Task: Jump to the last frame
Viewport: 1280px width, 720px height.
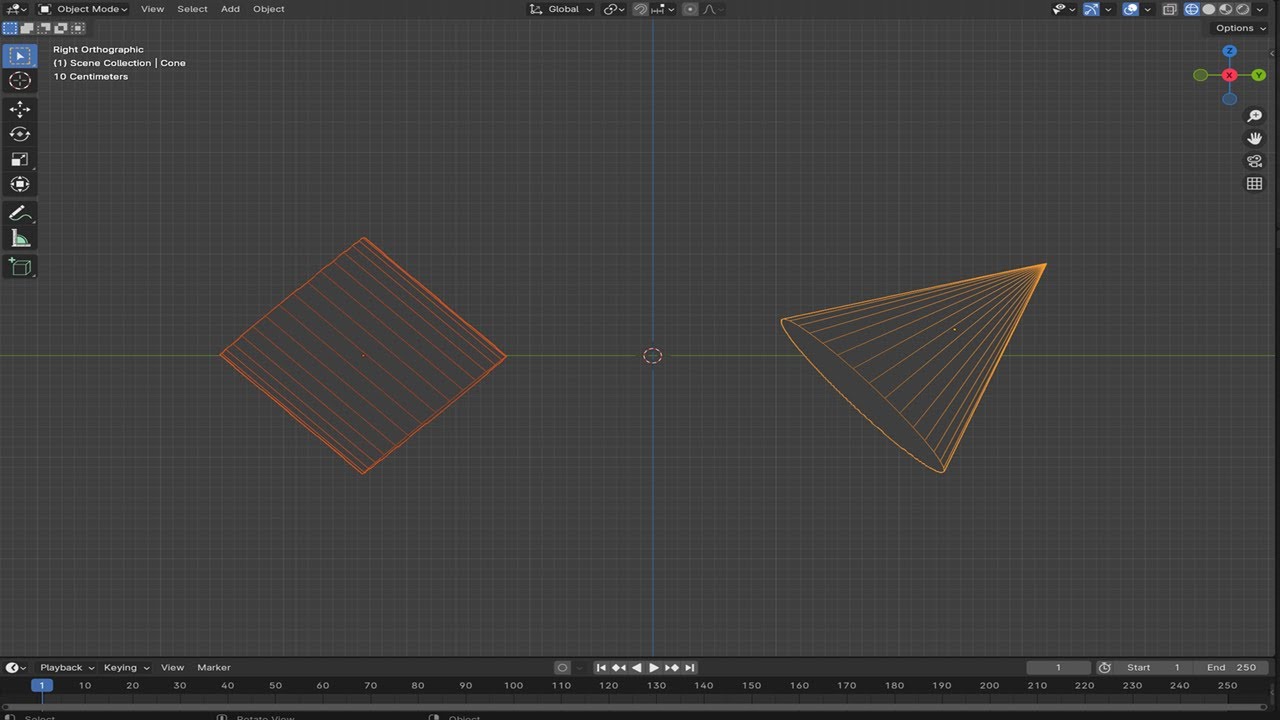Action: (x=689, y=667)
